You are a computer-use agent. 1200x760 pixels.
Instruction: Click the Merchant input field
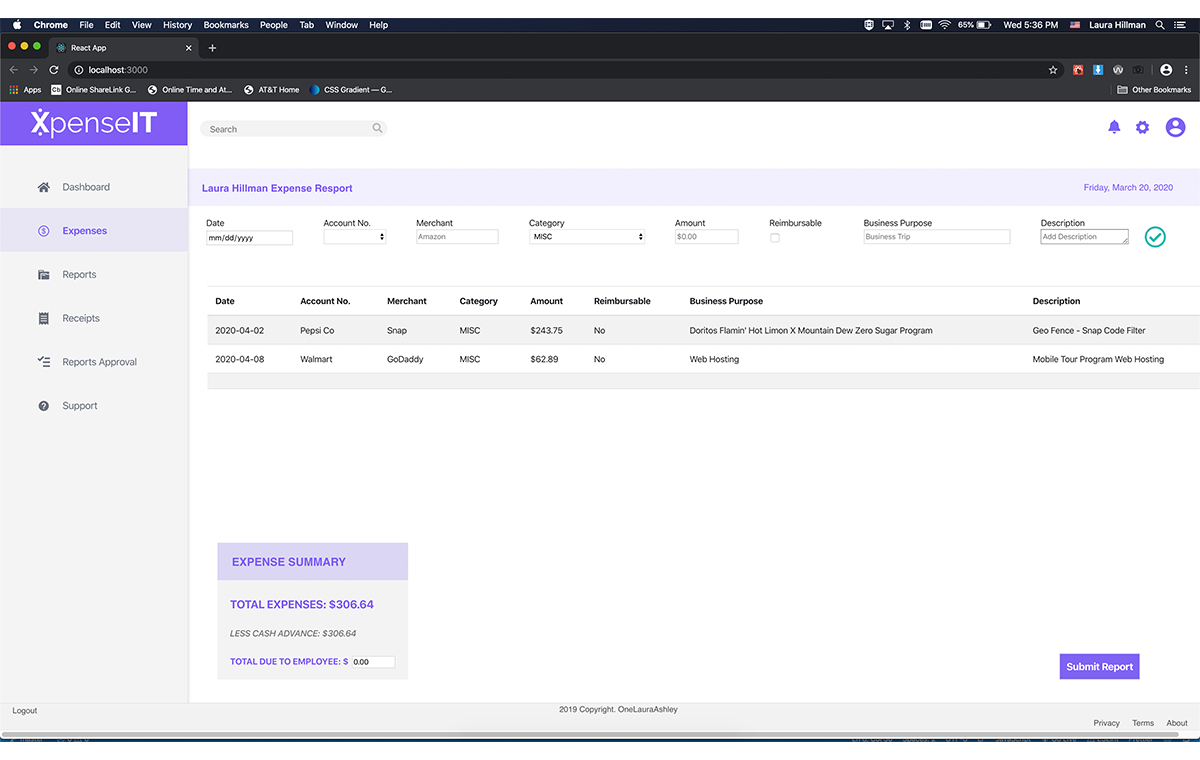[x=457, y=237]
